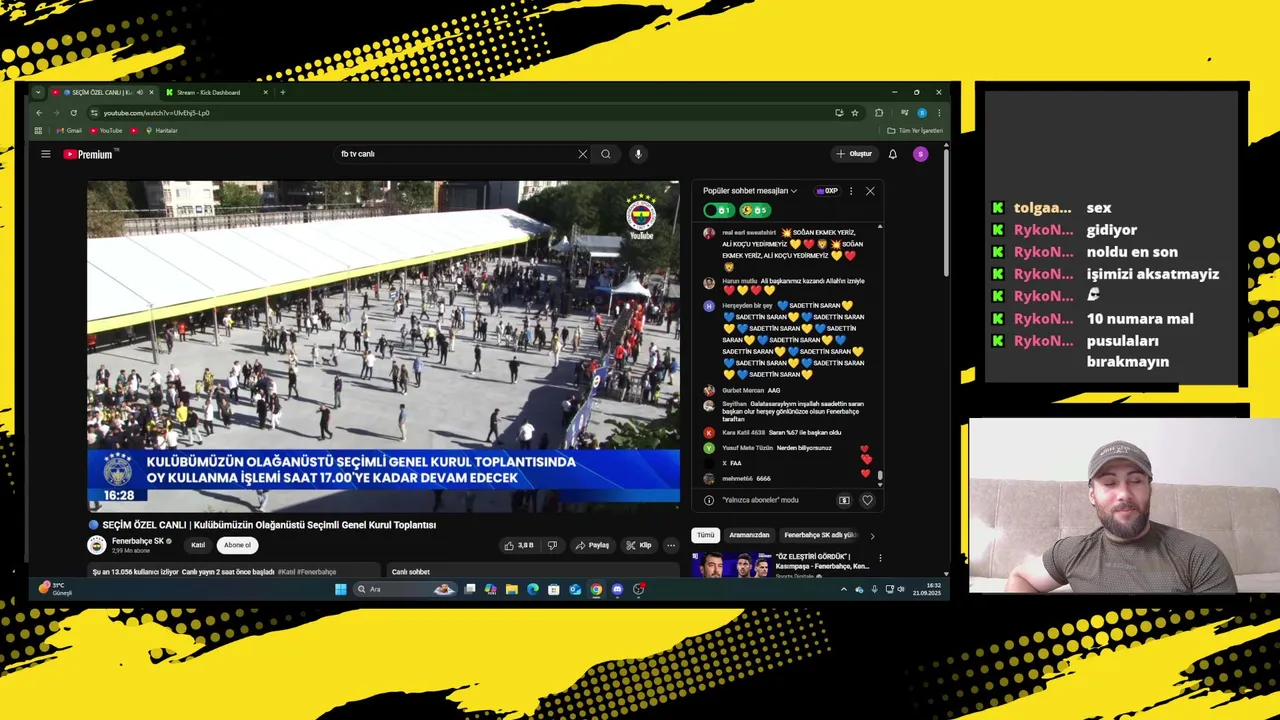Open the 'ÖZ ELEŞTİRİ GÖRDÜK' video thumbnail
1280x720 pixels.
point(732,565)
